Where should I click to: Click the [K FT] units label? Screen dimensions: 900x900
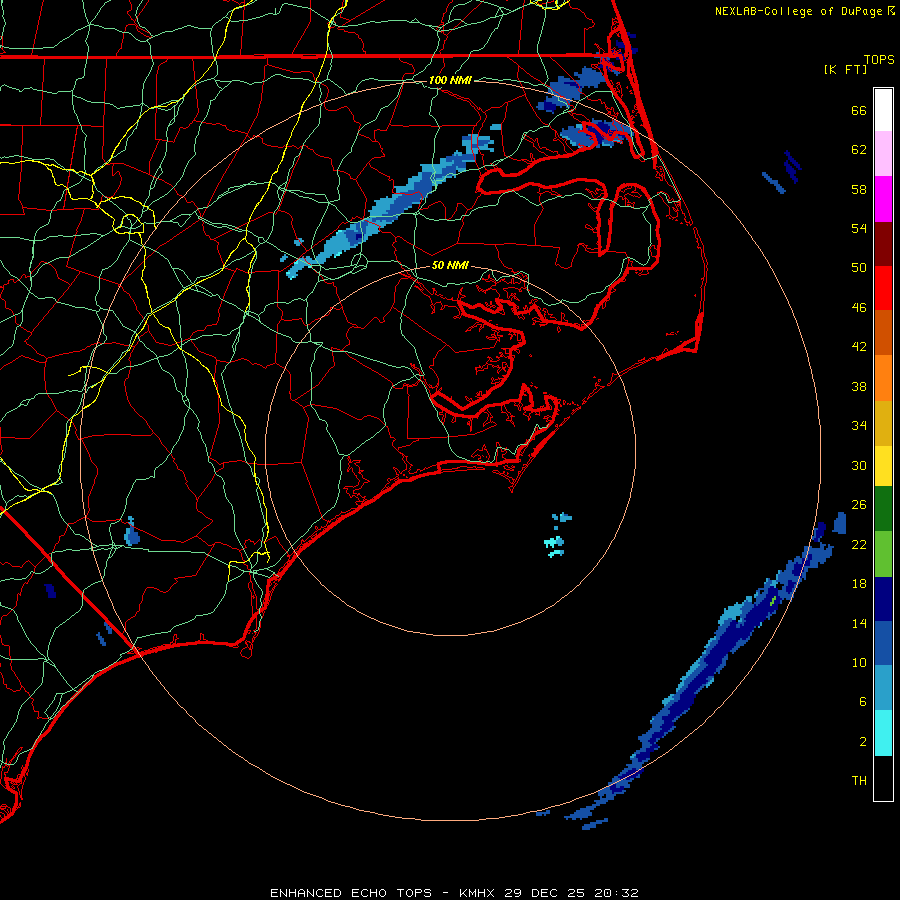click(845, 69)
